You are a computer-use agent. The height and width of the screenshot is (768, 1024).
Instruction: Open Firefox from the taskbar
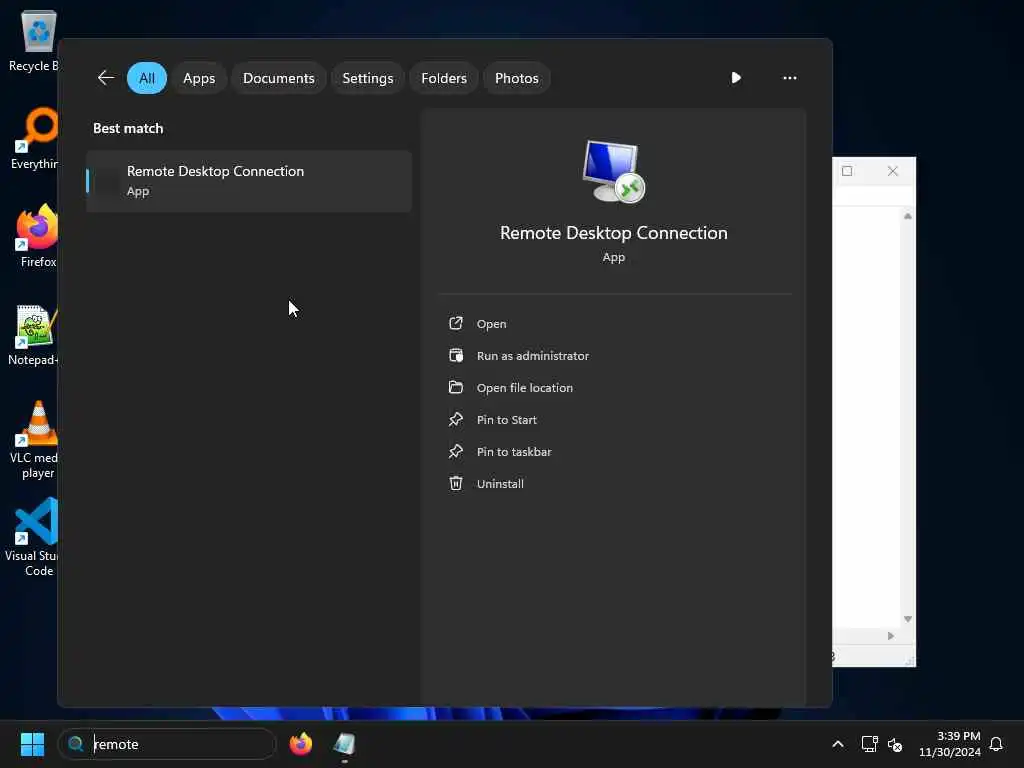pos(301,744)
